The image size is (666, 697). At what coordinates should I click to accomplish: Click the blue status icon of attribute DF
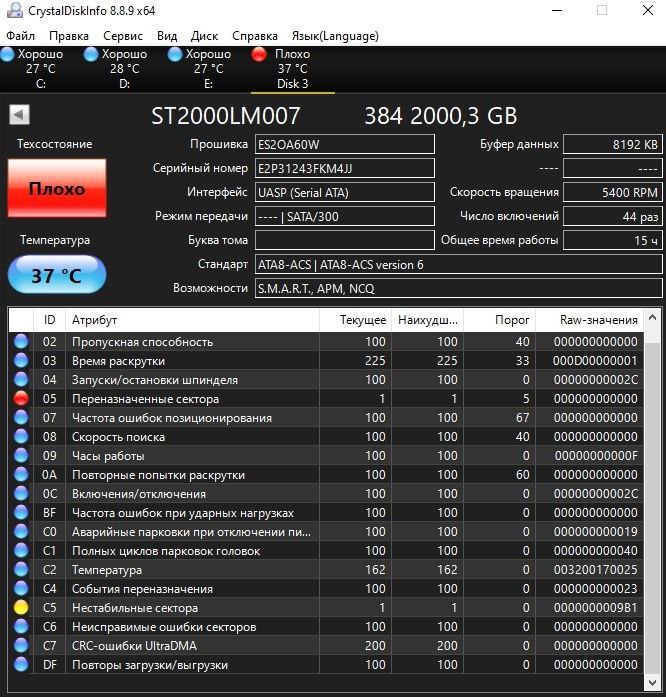tap(21, 665)
